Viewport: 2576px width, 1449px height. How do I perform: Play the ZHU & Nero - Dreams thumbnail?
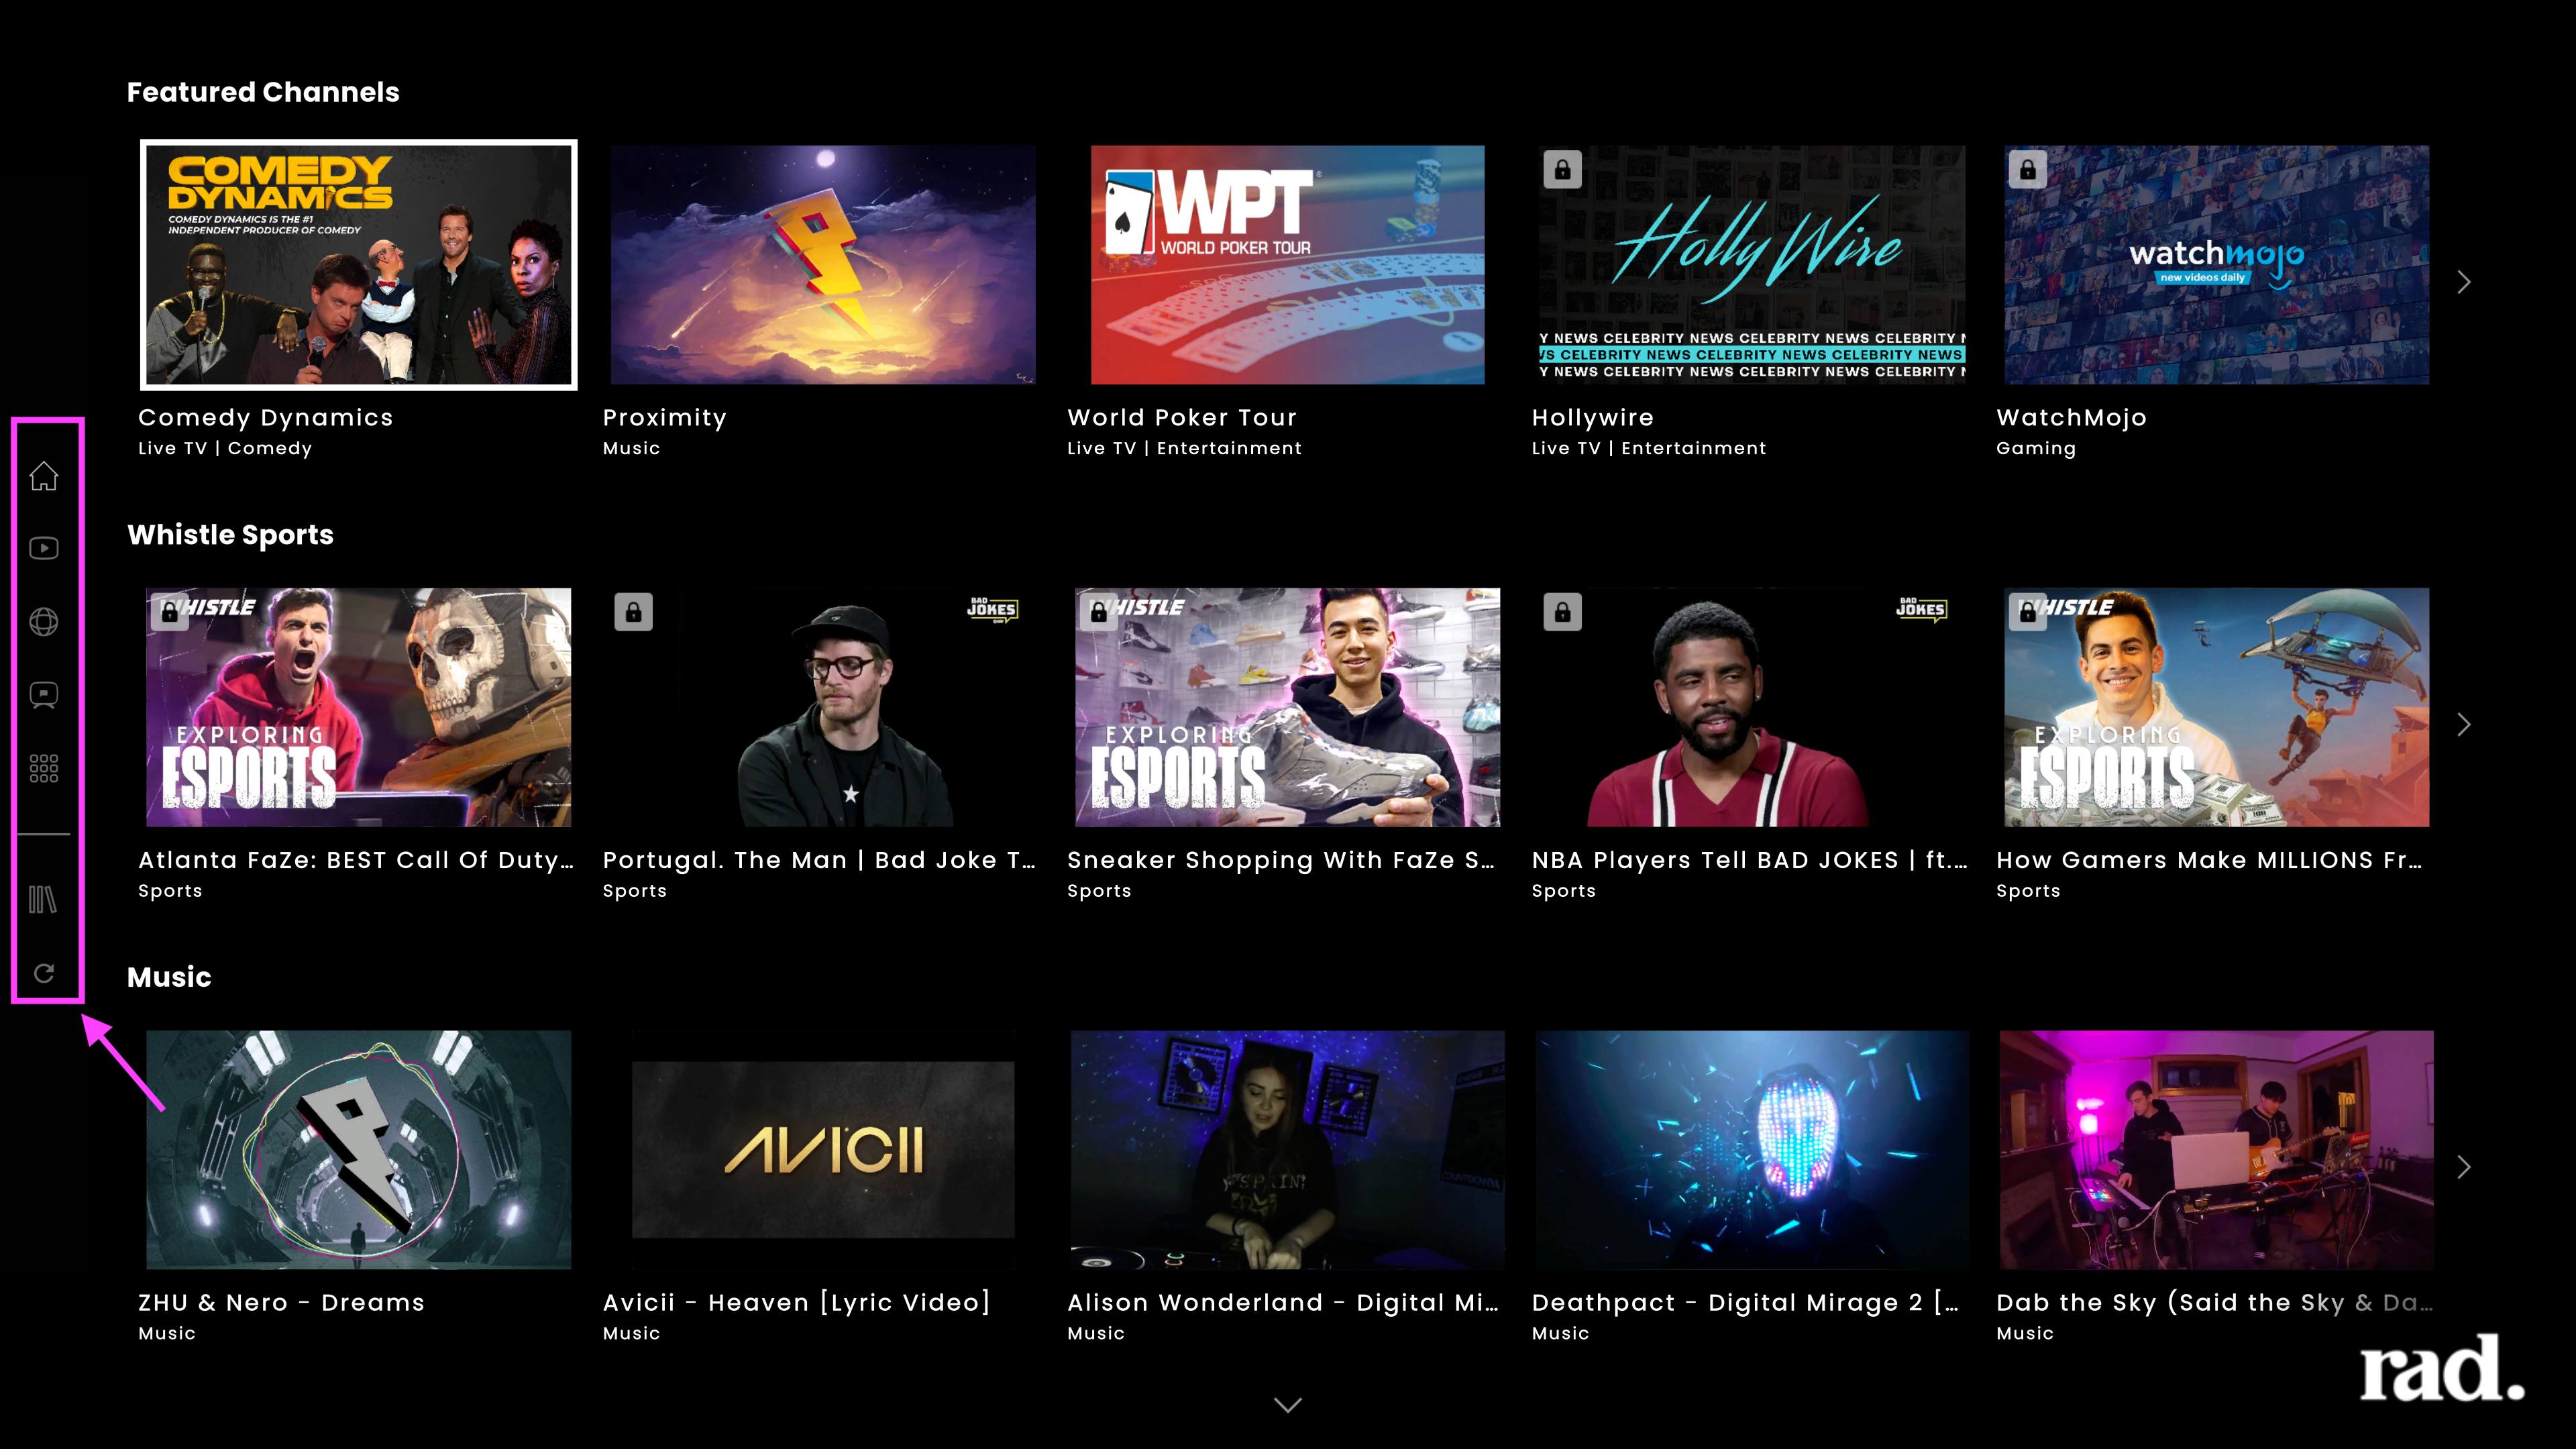(x=359, y=1150)
